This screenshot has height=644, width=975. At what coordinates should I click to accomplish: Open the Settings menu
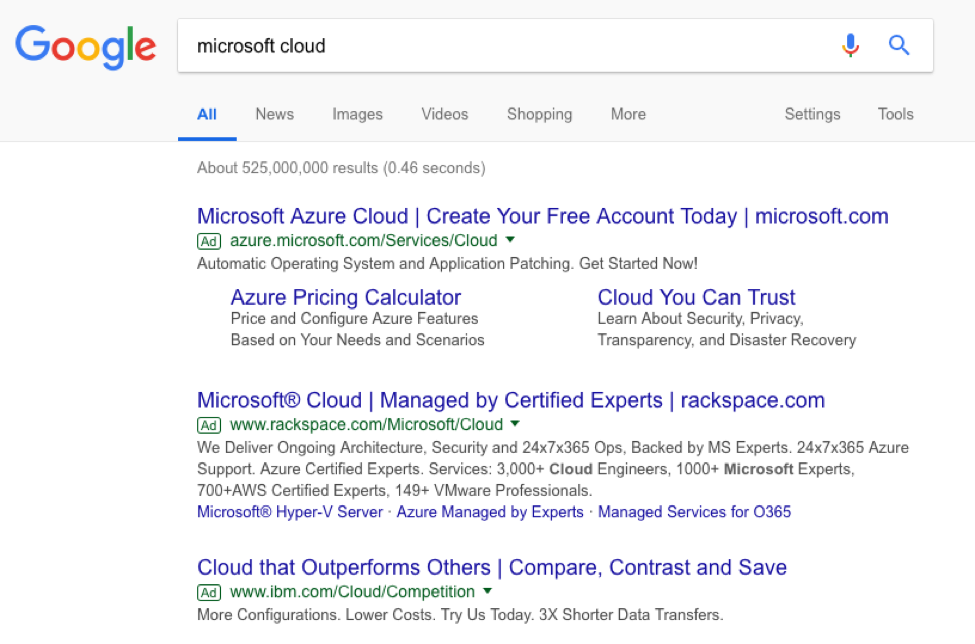(x=812, y=114)
